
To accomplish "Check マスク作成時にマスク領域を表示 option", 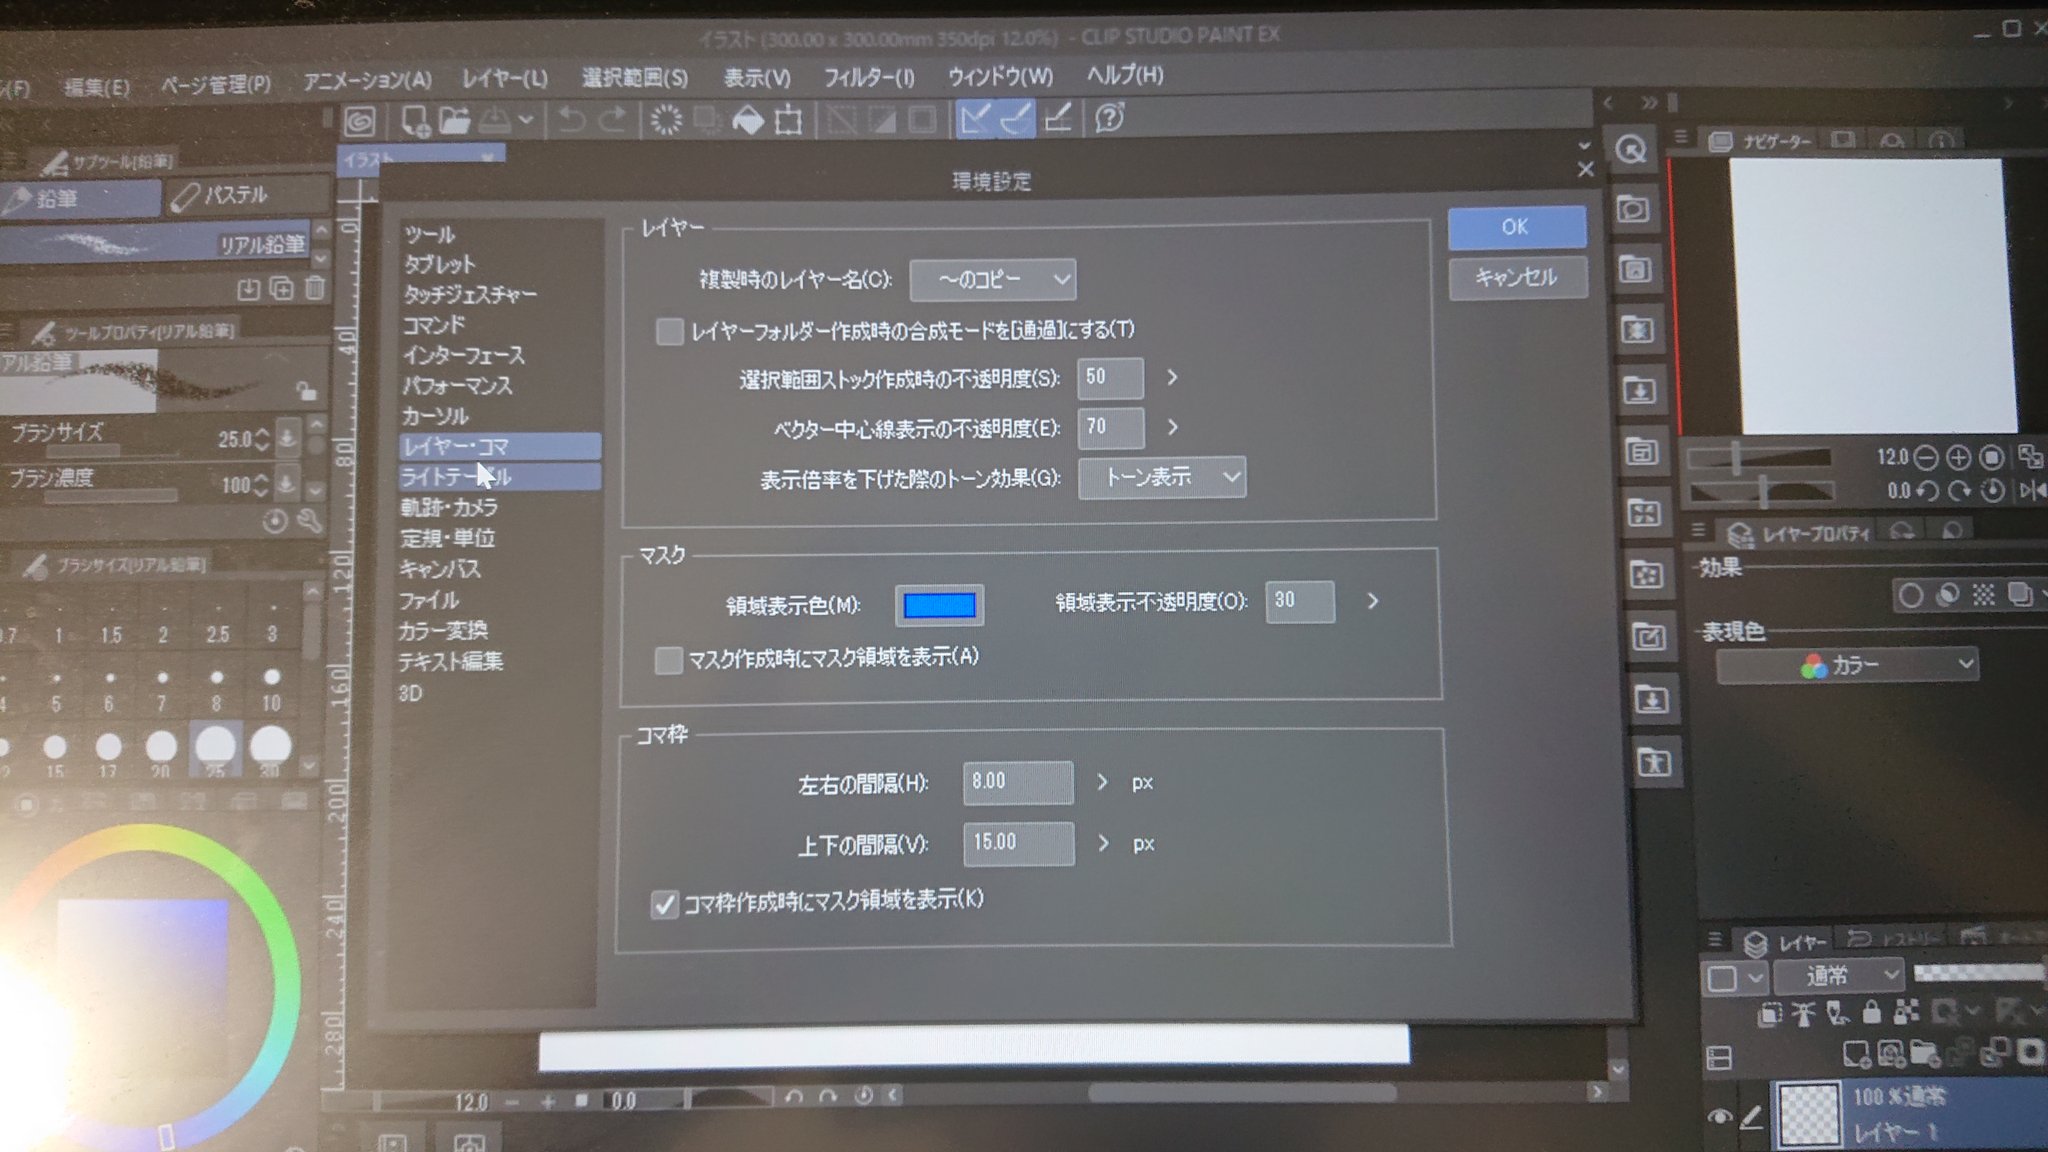I will coord(668,660).
